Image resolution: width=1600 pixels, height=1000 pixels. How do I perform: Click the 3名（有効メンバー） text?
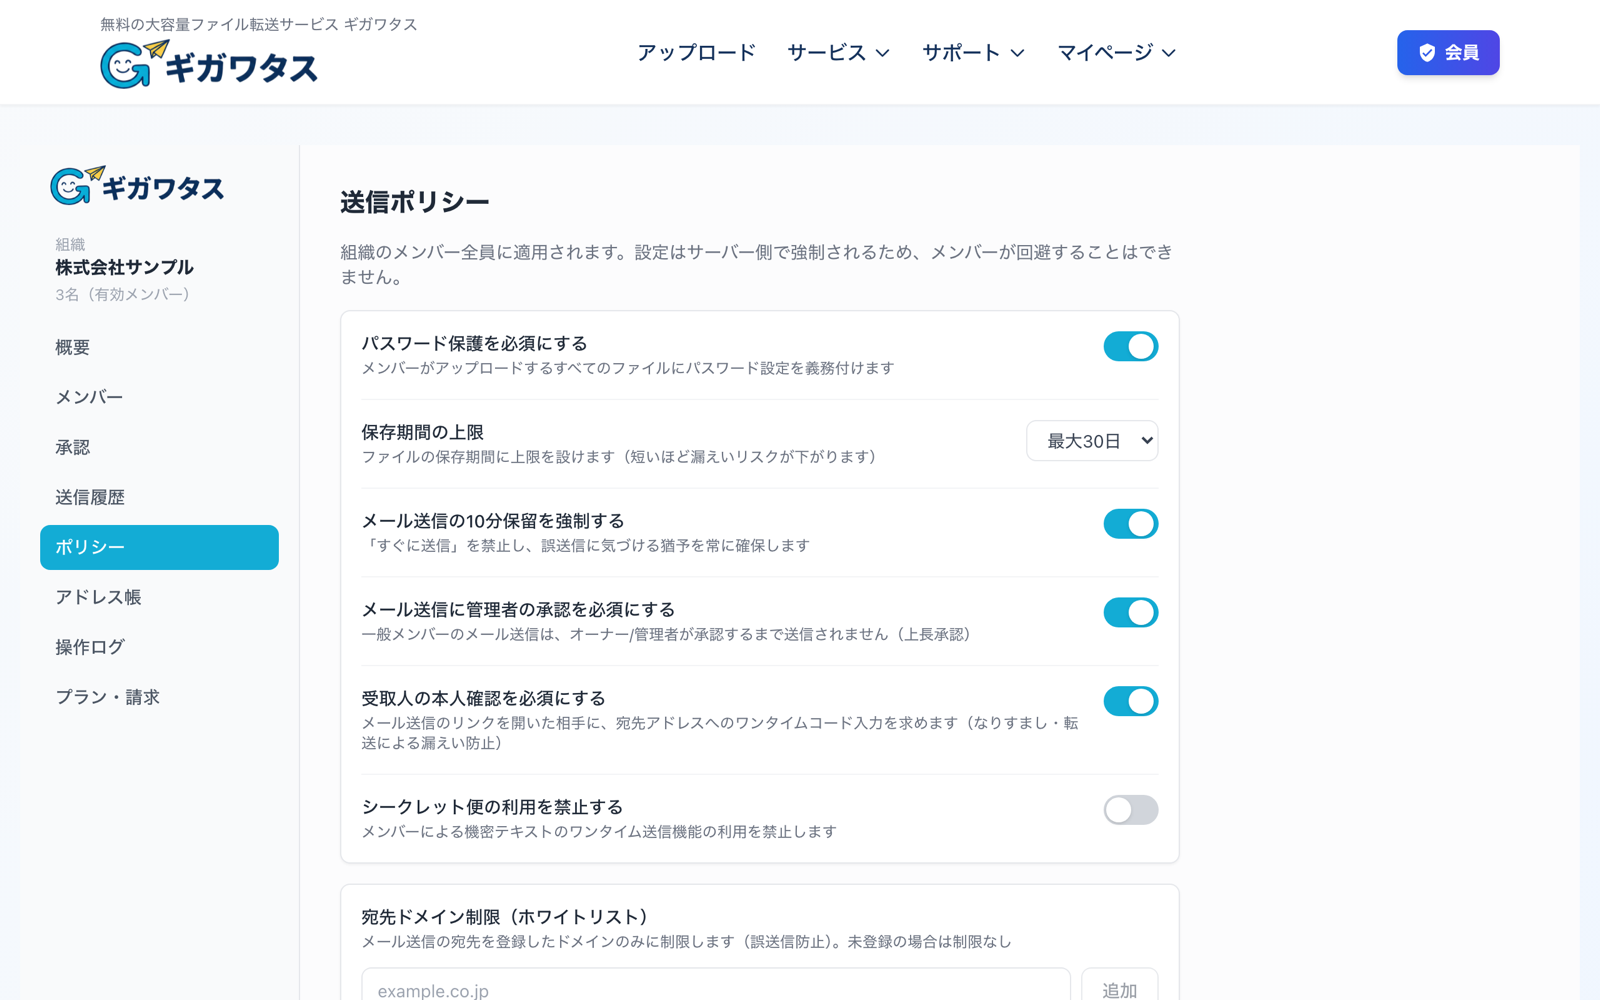[x=123, y=294]
